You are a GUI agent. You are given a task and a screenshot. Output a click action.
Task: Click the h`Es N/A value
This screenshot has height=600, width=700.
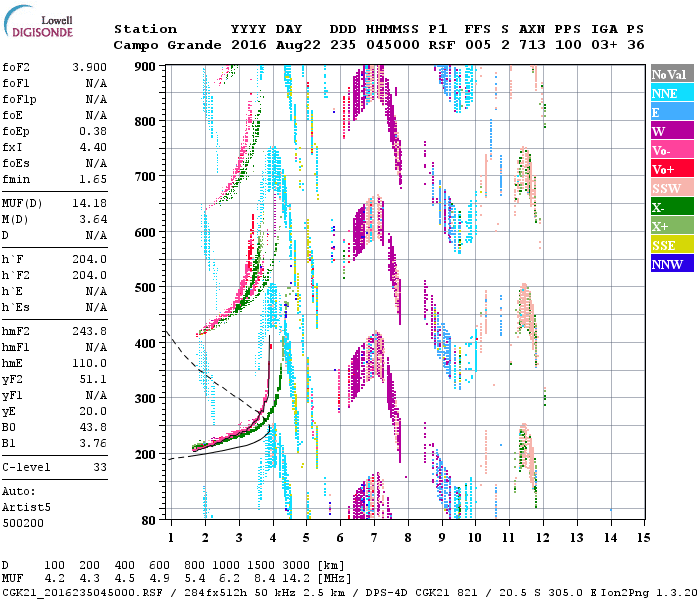pos(96,307)
